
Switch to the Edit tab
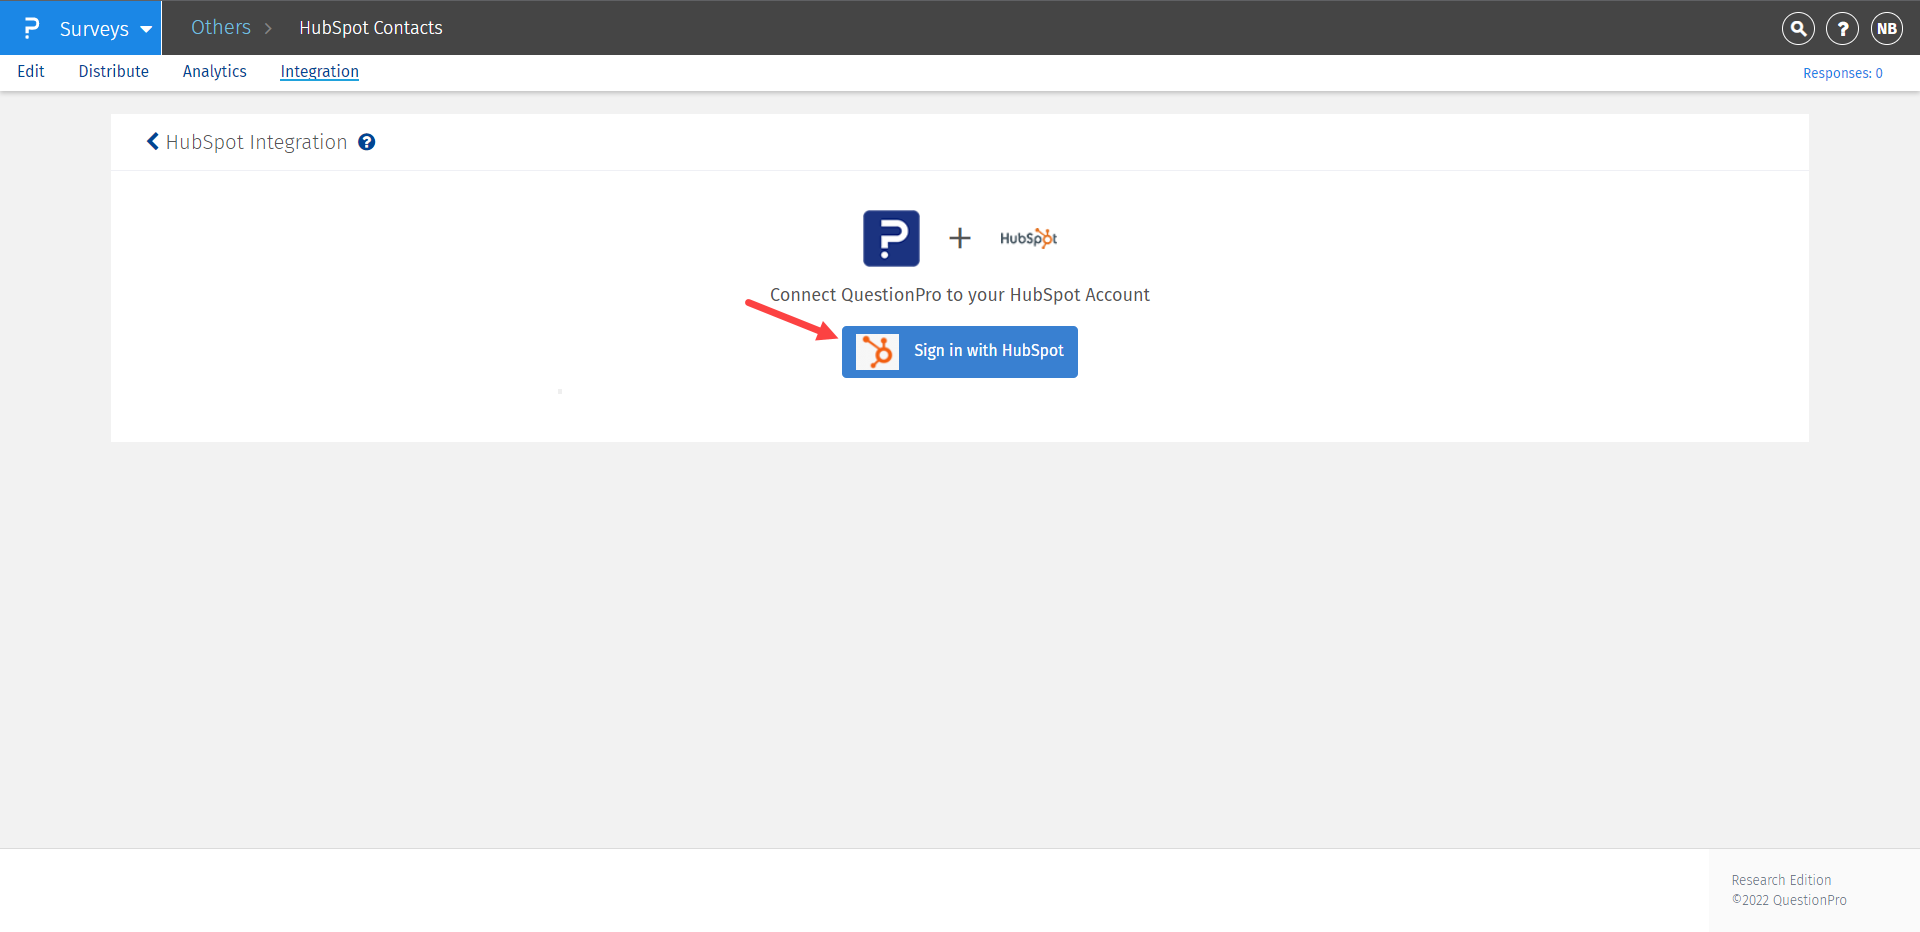tap(31, 71)
